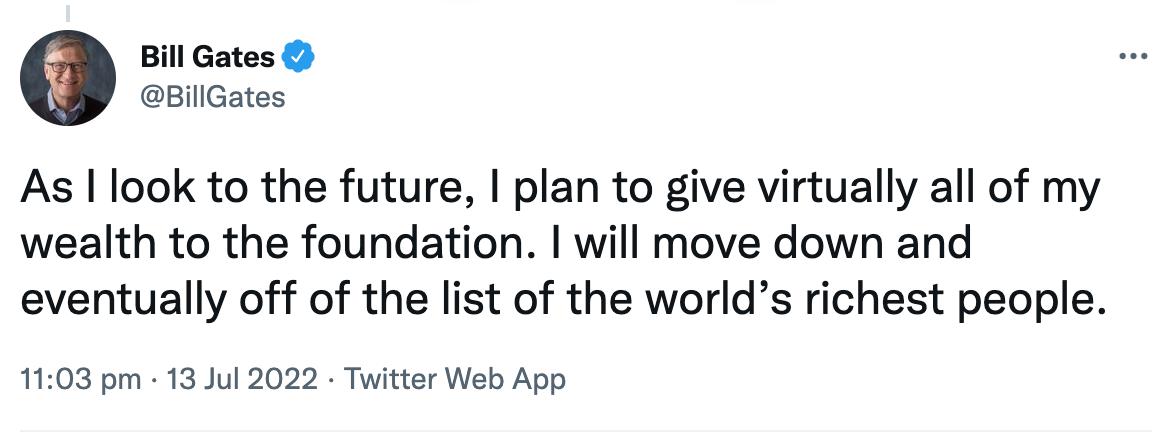Open the Bill Gates display name link
Viewport: 1172px width, 448px height.
tap(207, 58)
